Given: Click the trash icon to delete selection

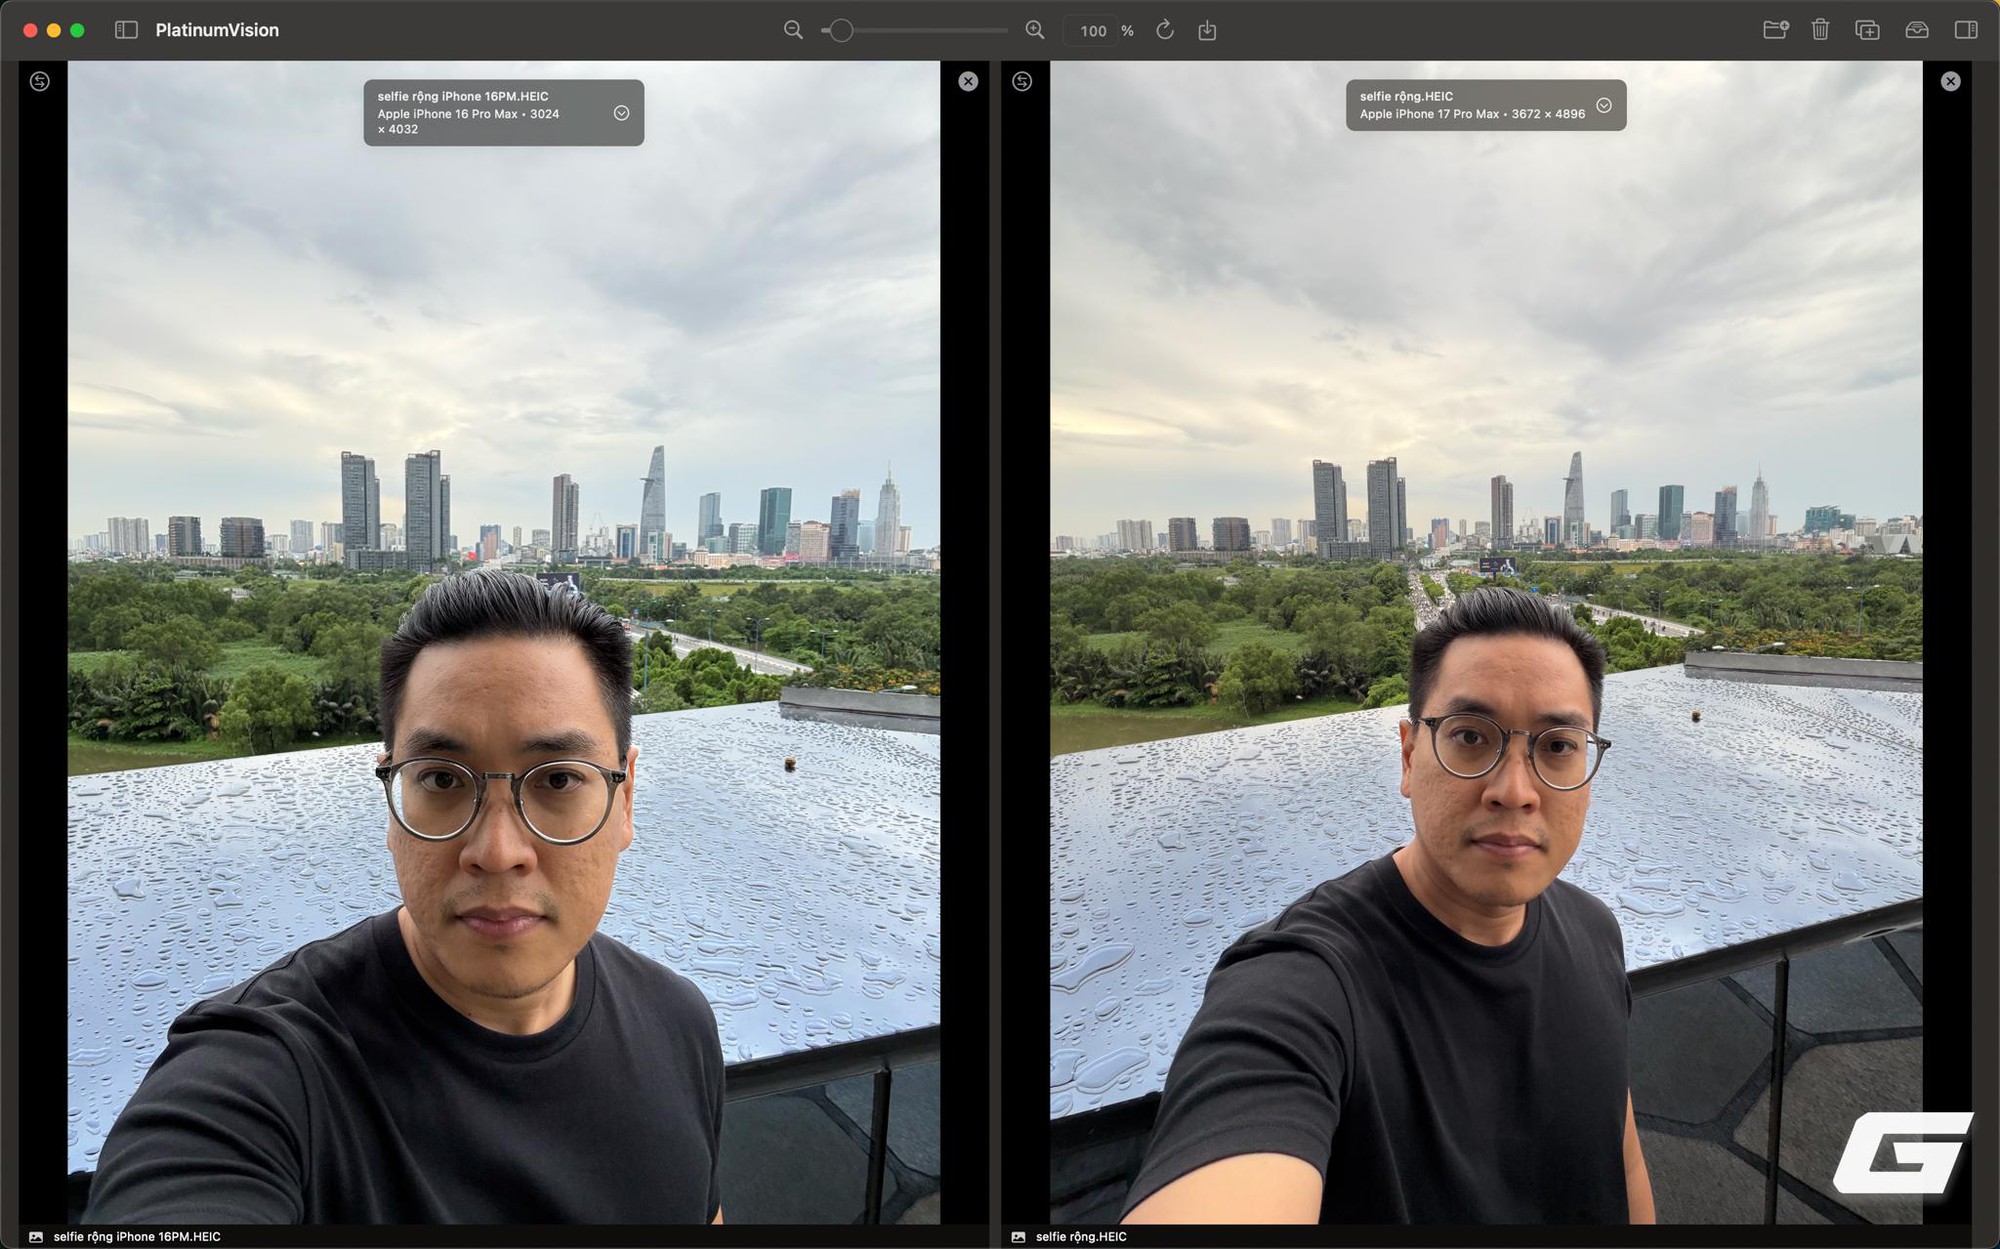Looking at the screenshot, I should [x=1820, y=31].
